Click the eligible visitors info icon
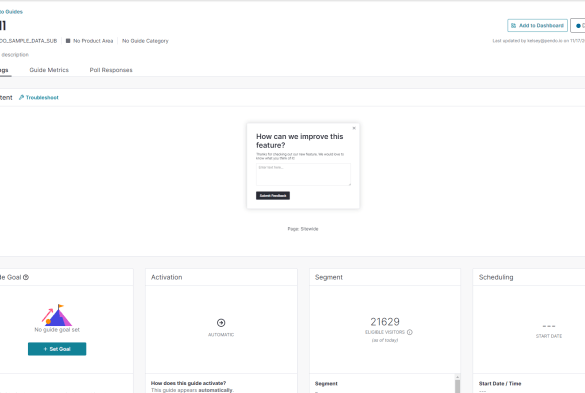The height and width of the screenshot is (393, 585). coord(410,332)
